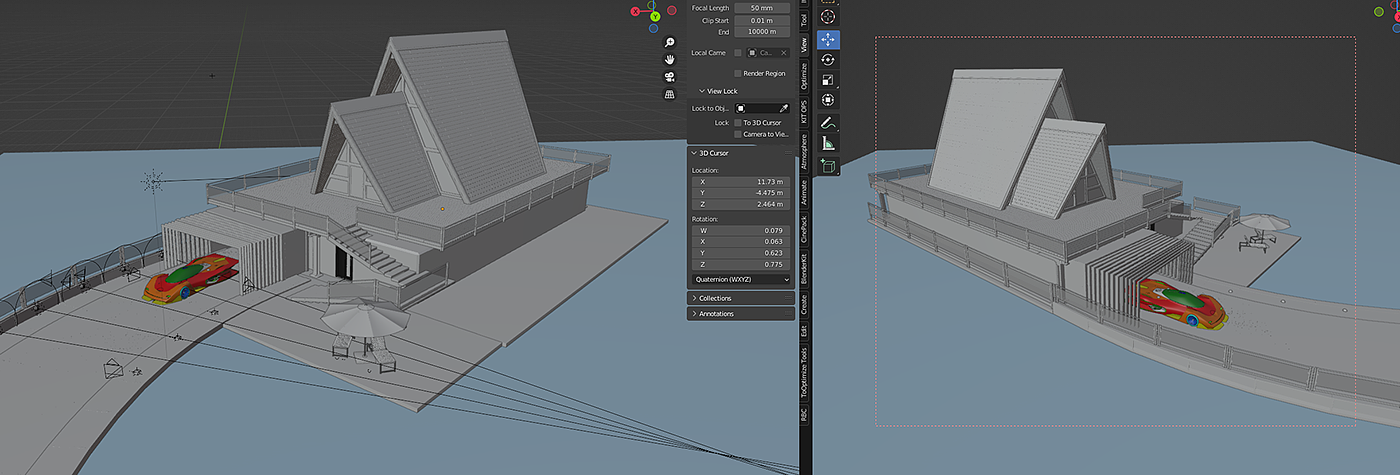Select the Scale tool
Viewport: 1400px width, 475px height.
[828, 80]
